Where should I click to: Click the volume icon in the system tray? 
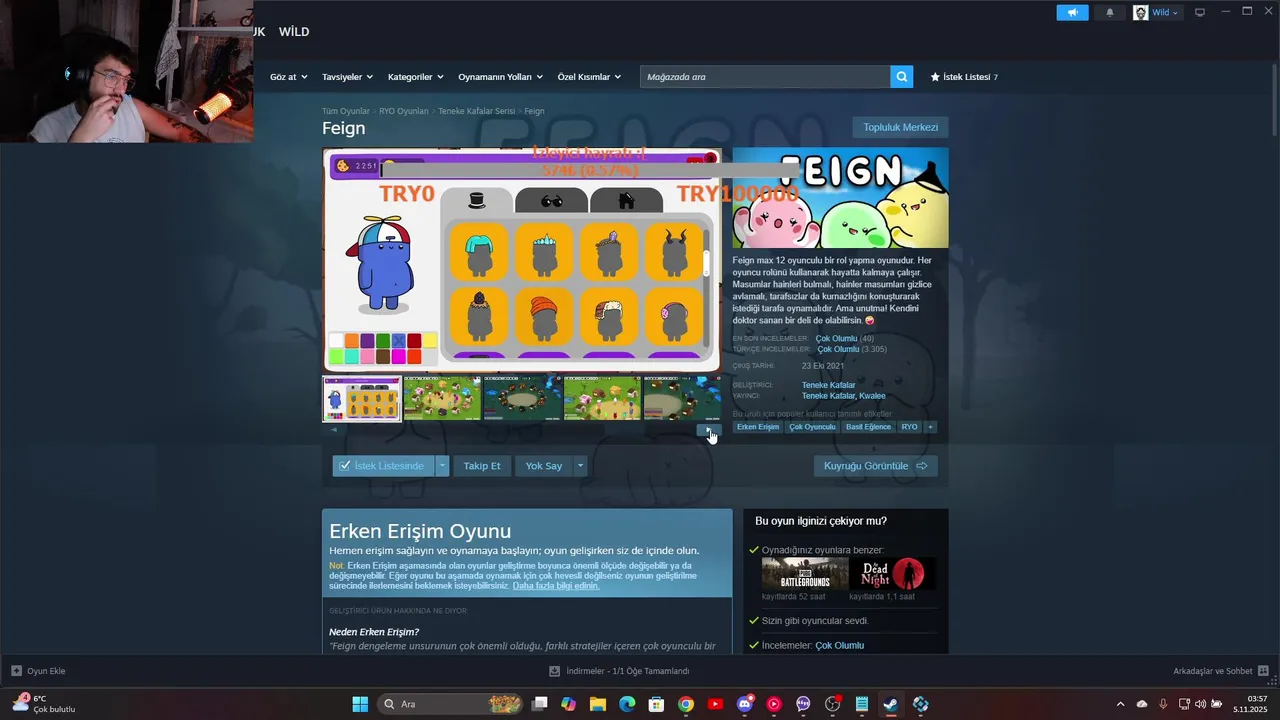coord(1200,704)
